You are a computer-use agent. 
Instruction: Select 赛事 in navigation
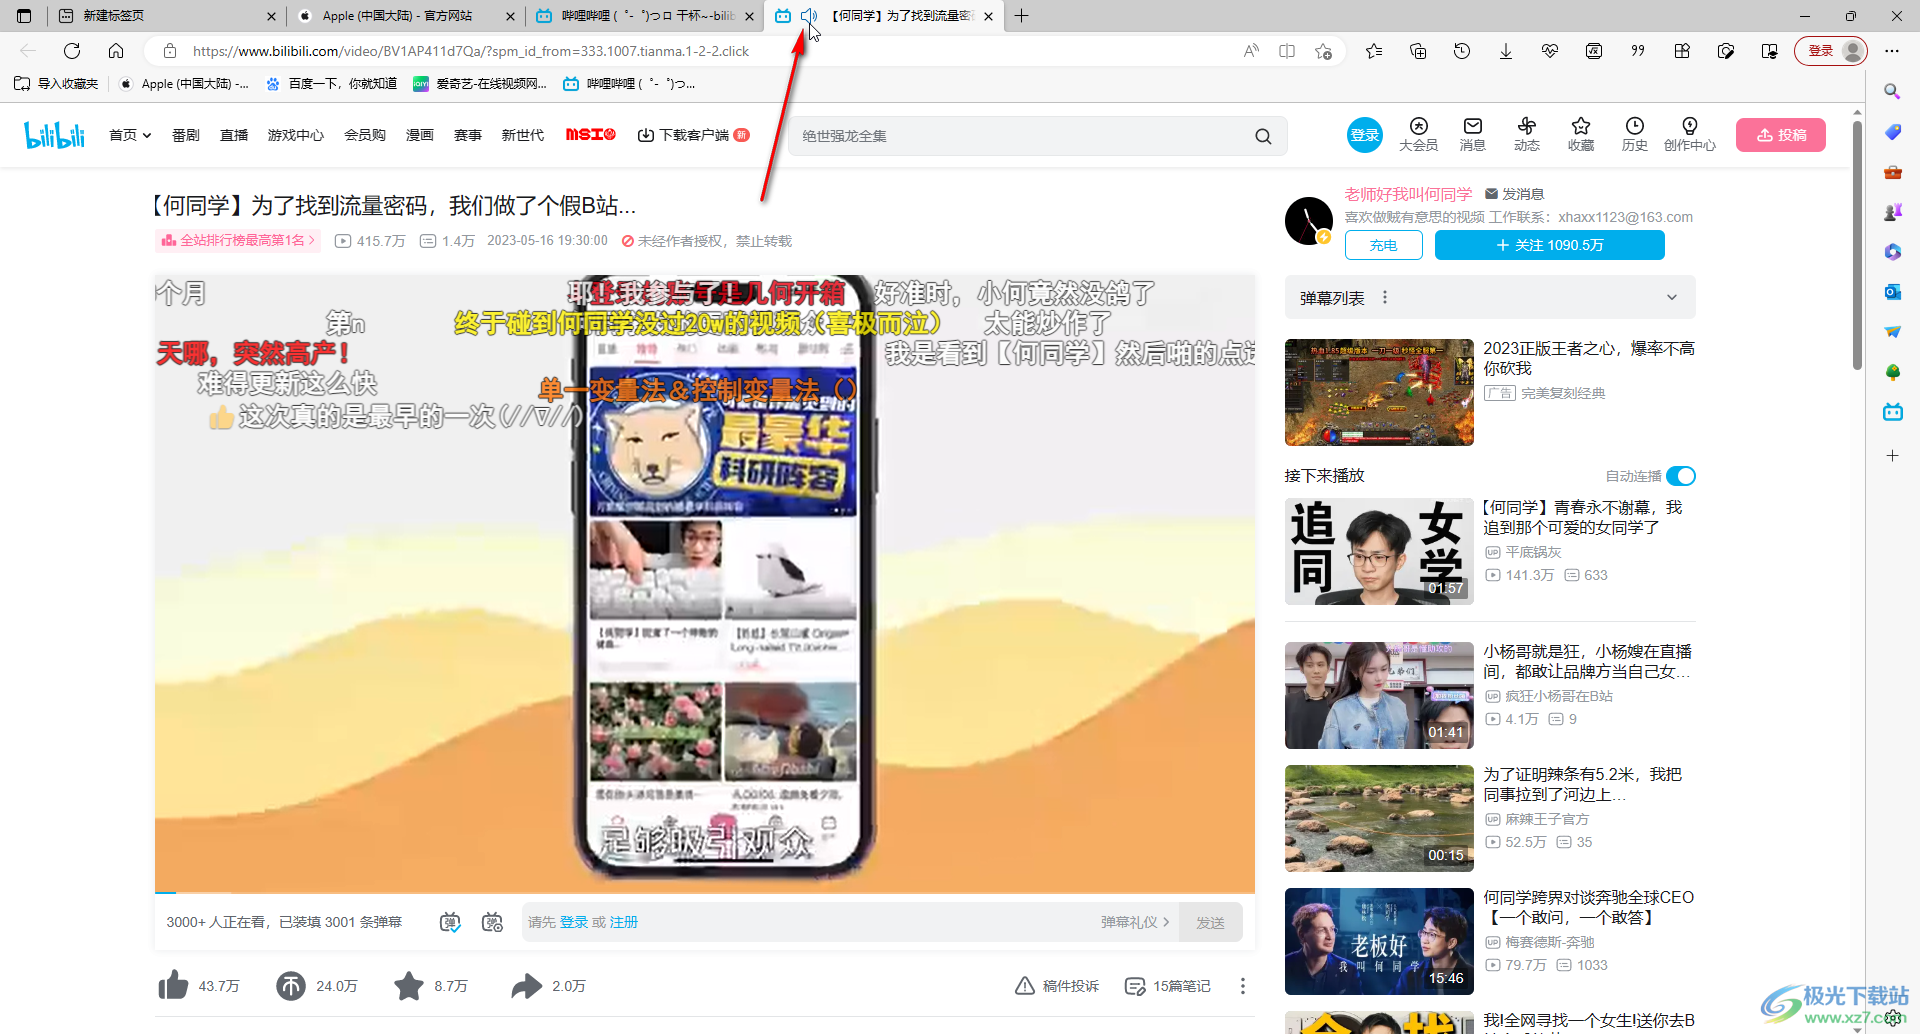468,135
